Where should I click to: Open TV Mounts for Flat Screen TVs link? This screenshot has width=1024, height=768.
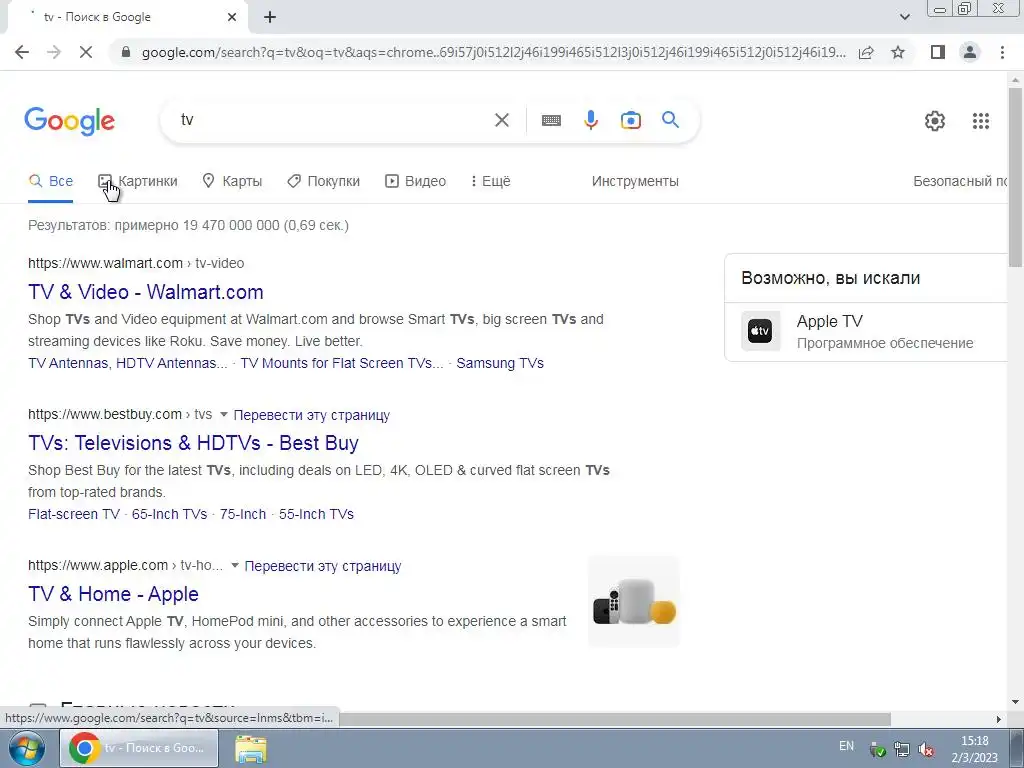click(x=342, y=363)
